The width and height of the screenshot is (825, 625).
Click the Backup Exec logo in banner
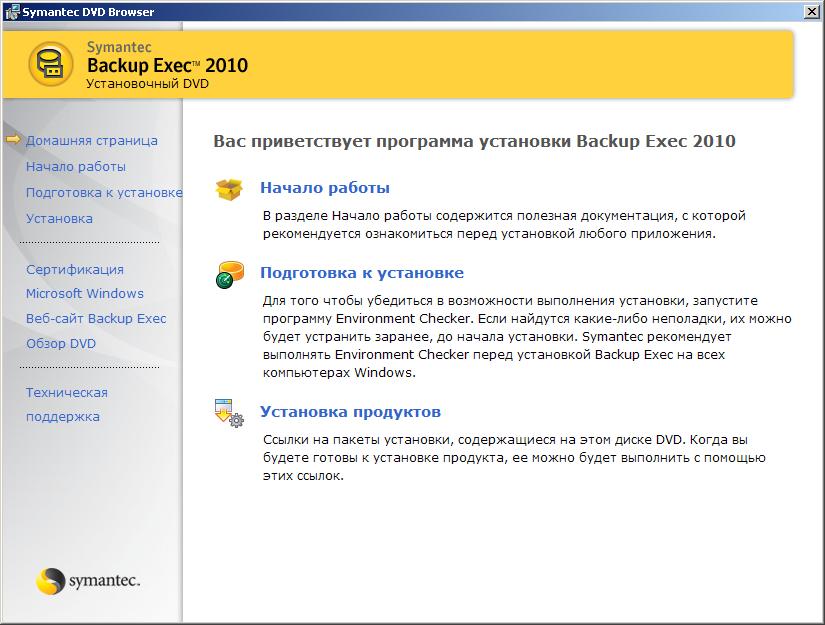[x=49, y=65]
